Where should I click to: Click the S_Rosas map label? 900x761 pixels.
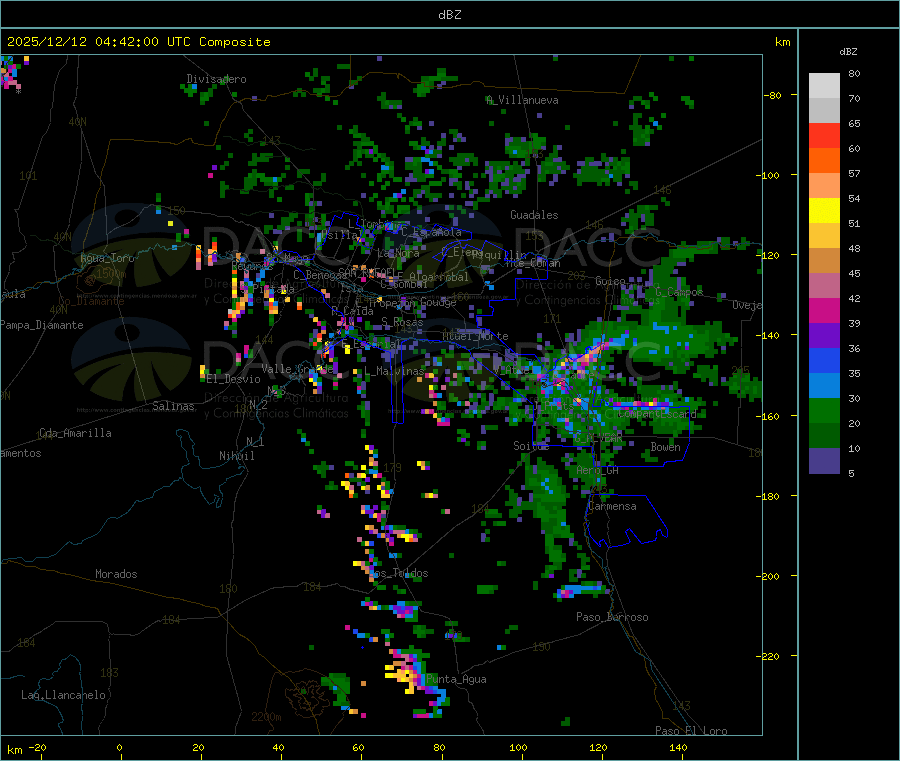[x=402, y=322]
